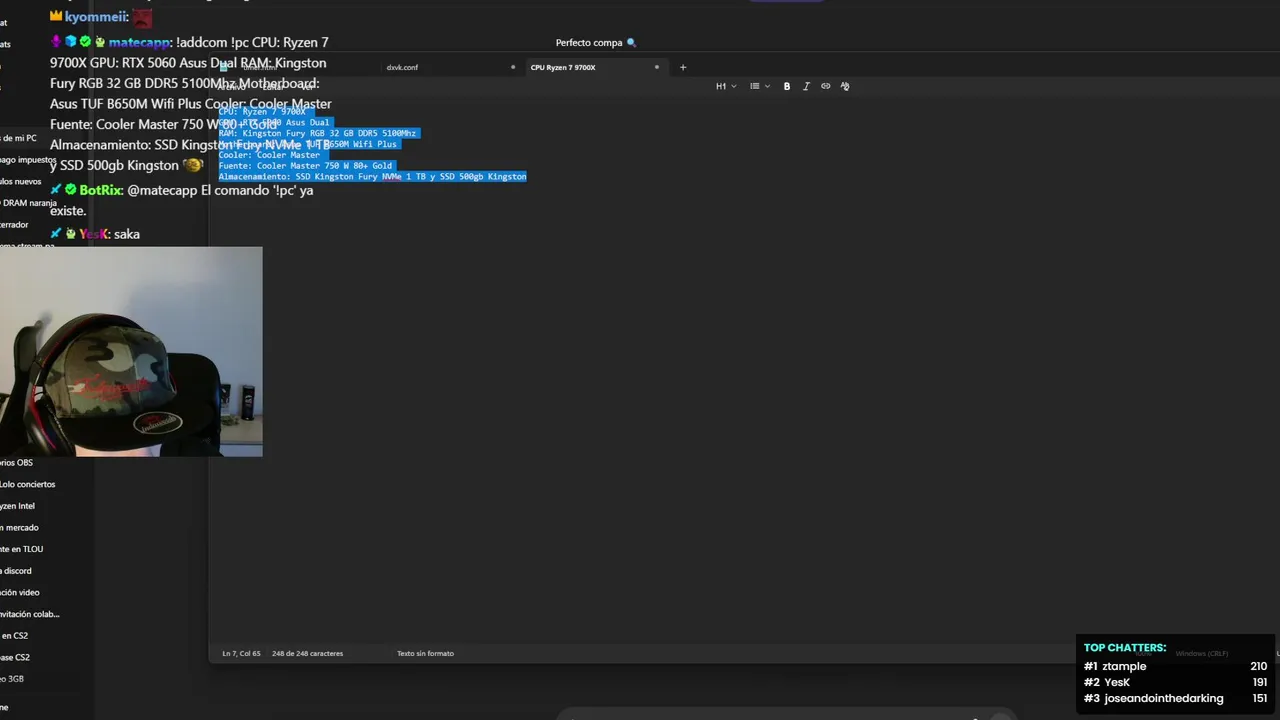
Task: Switch to the dxvk.conf tab in Notepad
Action: click(x=402, y=67)
